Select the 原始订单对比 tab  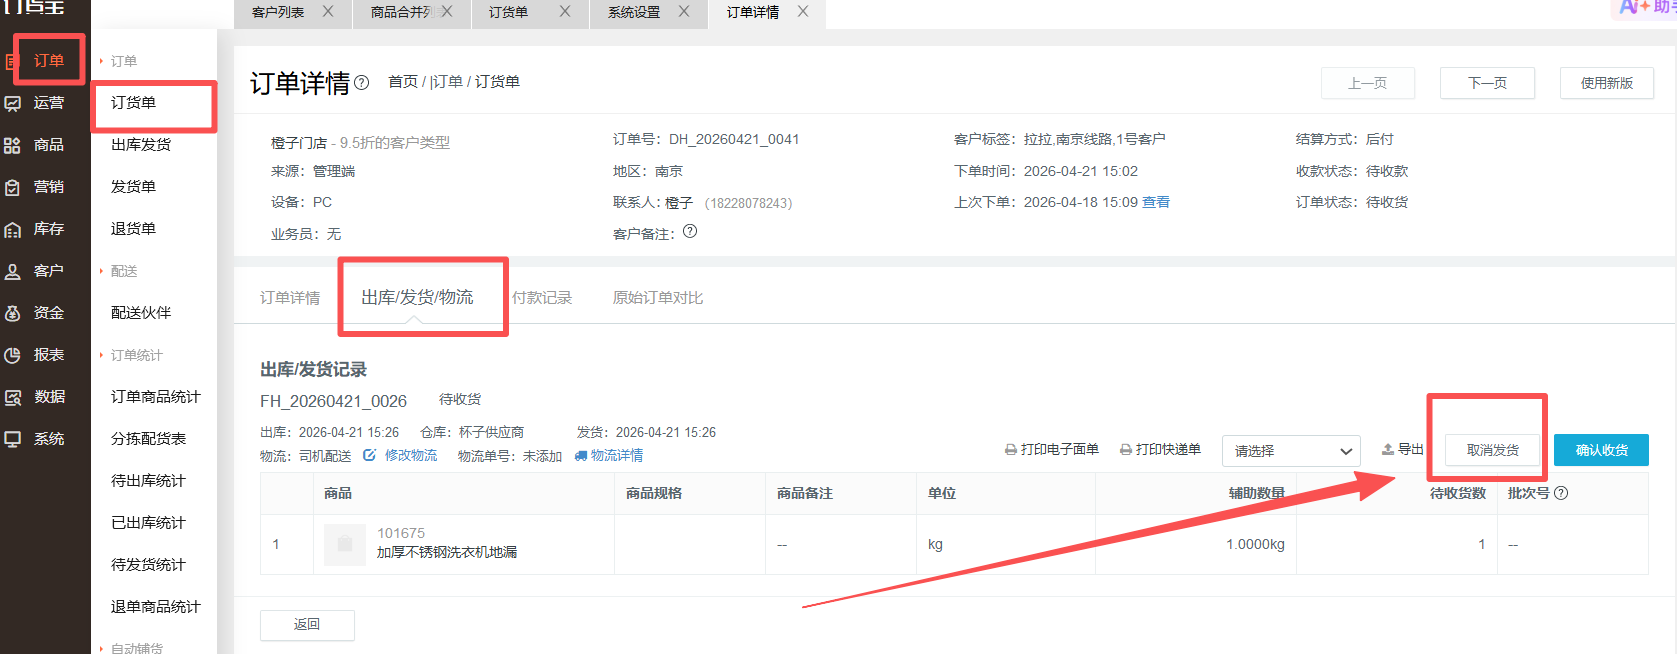[x=658, y=298]
